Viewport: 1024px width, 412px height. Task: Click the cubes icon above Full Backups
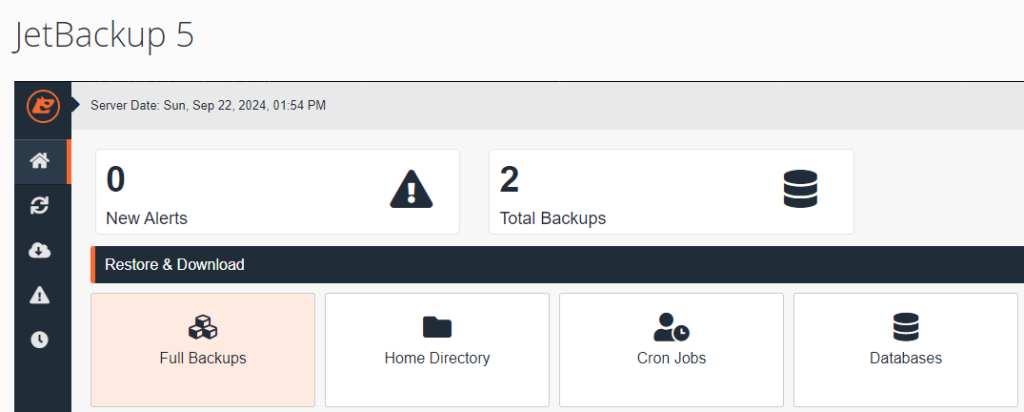(202, 326)
